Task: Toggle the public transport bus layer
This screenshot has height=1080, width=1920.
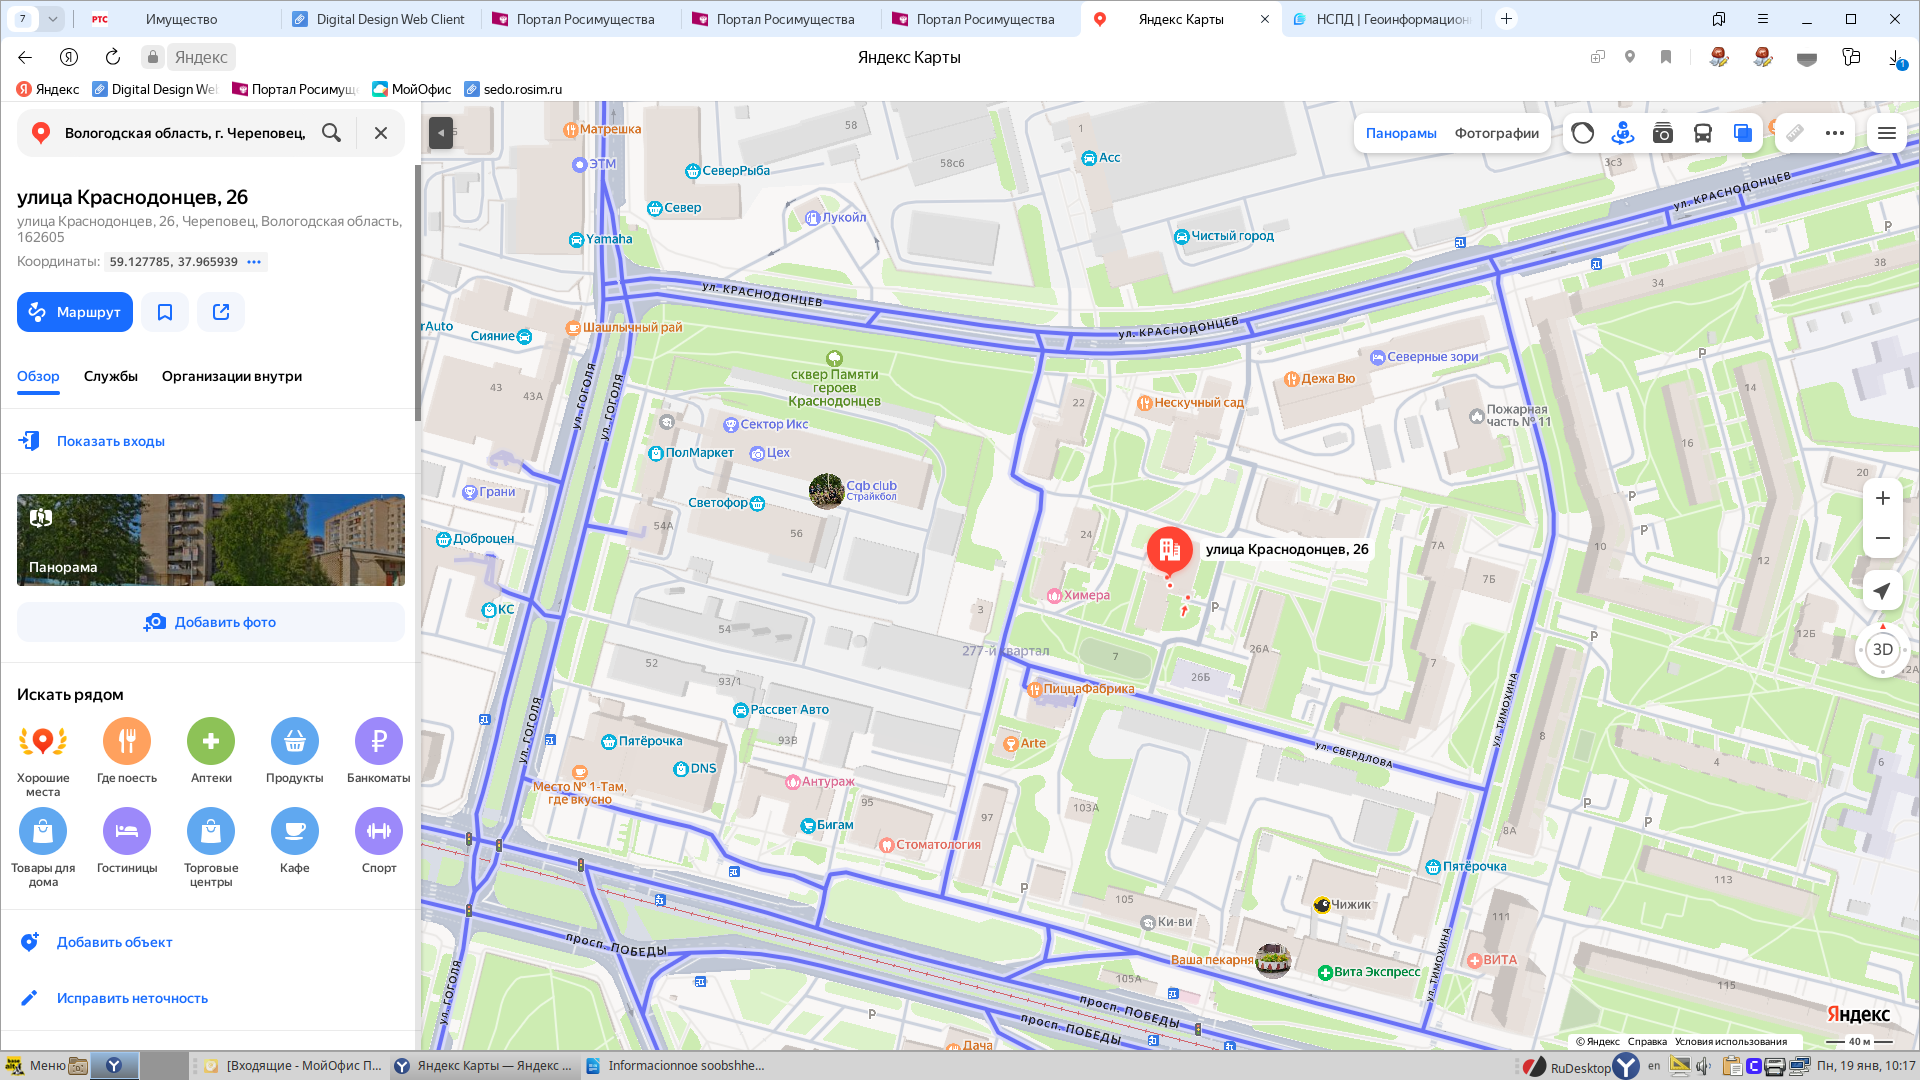Action: tap(1702, 133)
